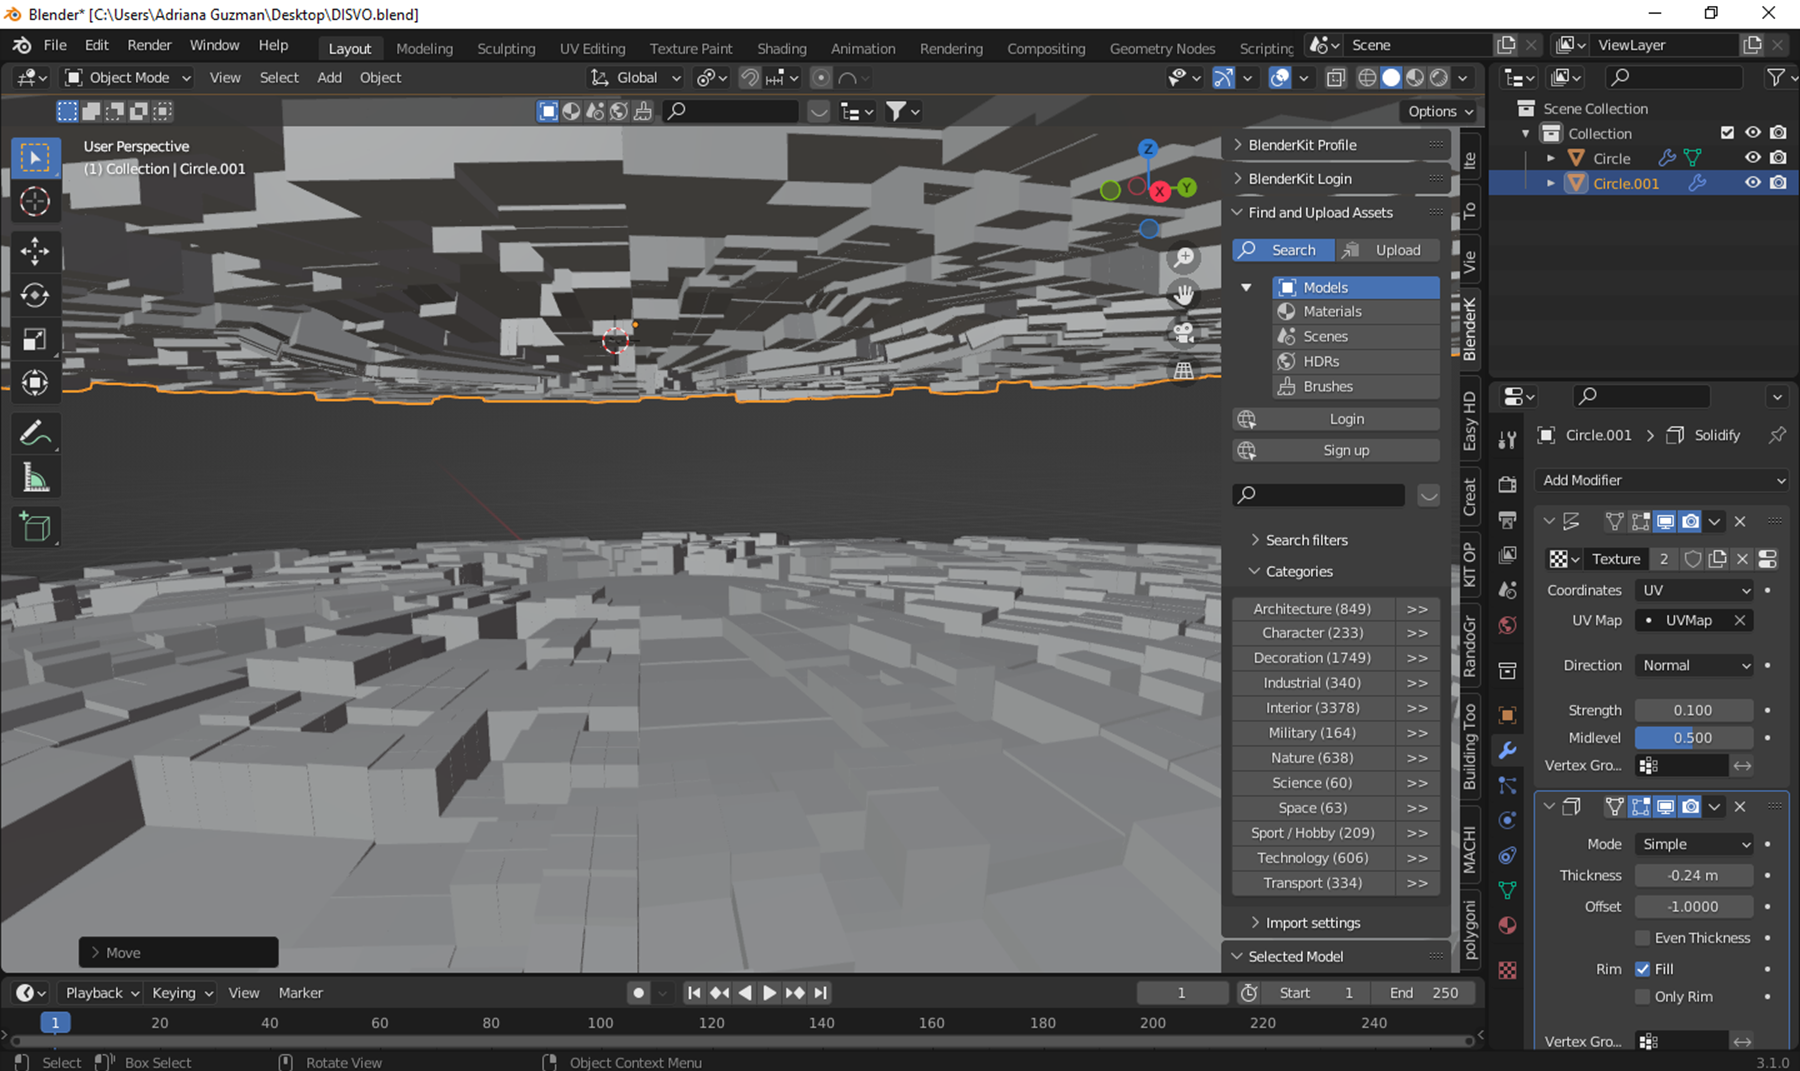Open Output properties tab icon
Screen dimensions: 1800x1071
click(x=1507, y=519)
